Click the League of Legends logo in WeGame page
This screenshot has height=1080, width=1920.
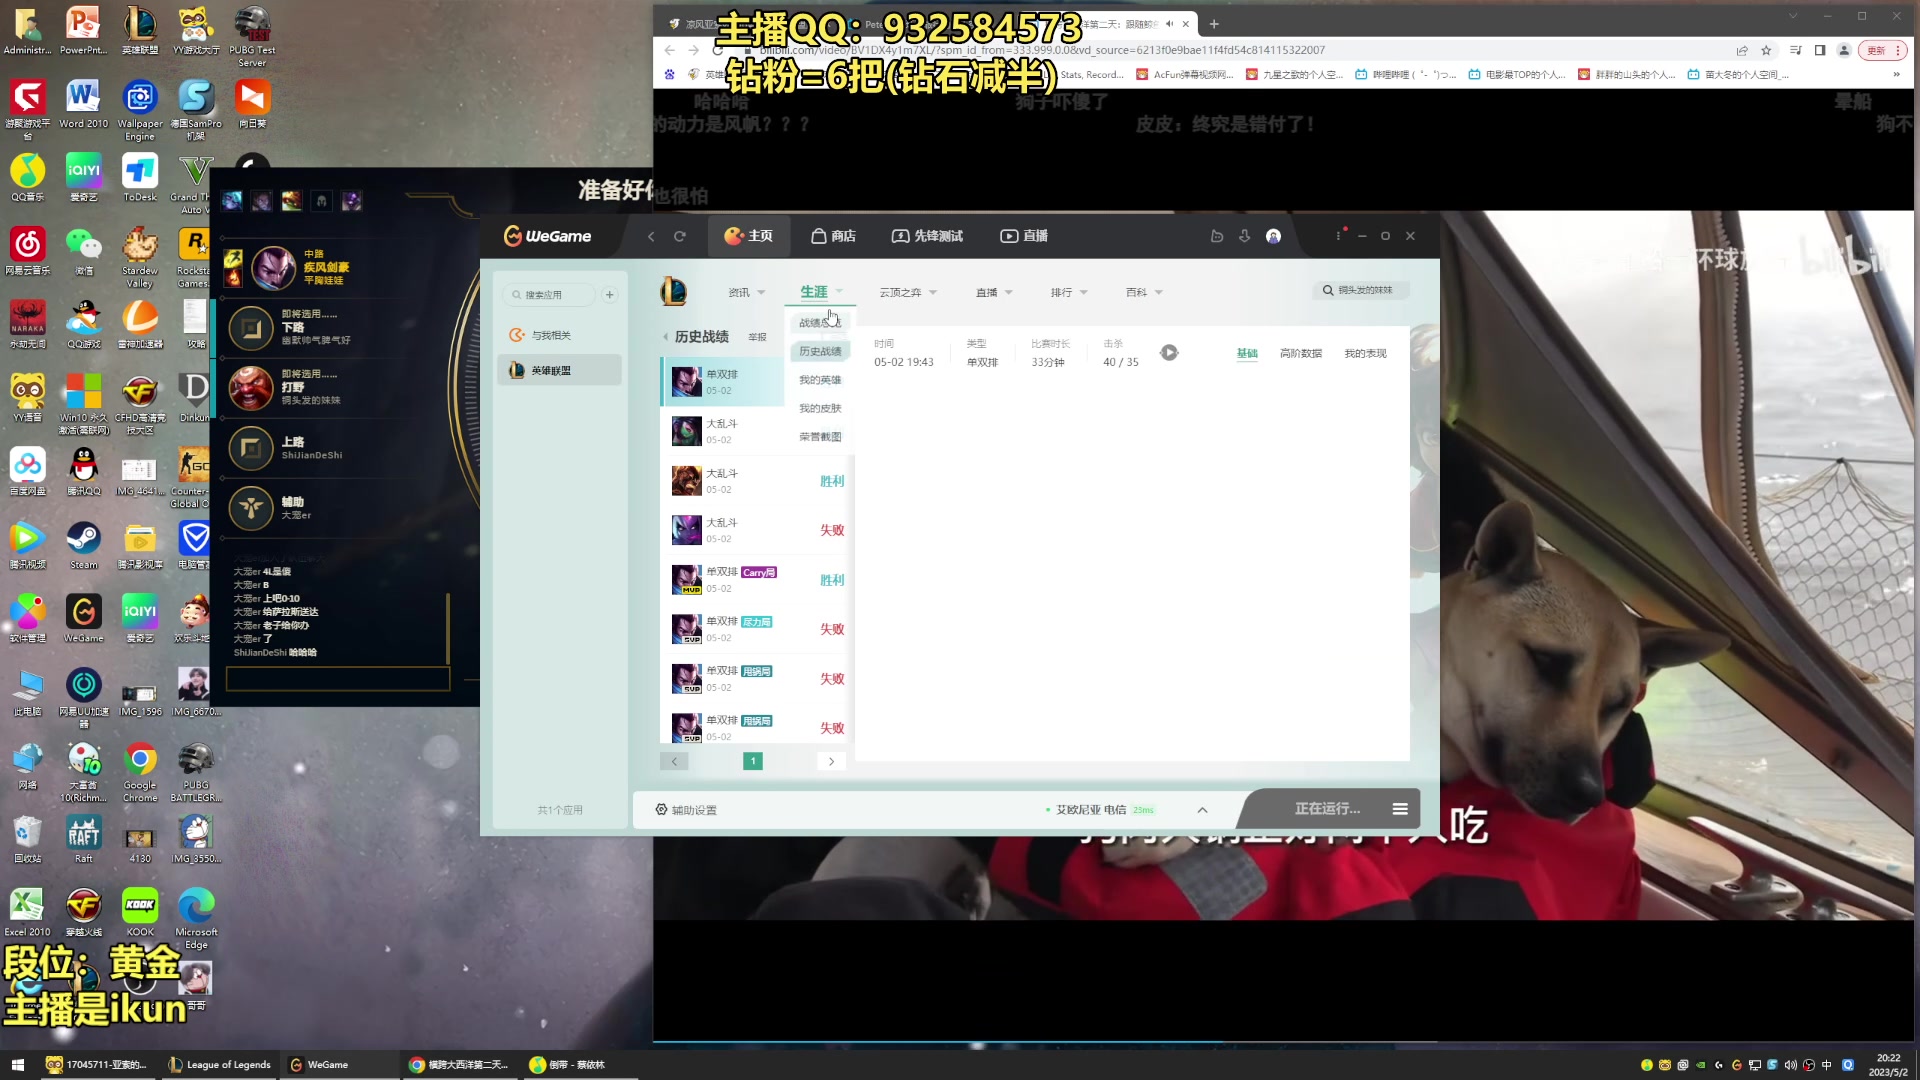pos(673,292)
